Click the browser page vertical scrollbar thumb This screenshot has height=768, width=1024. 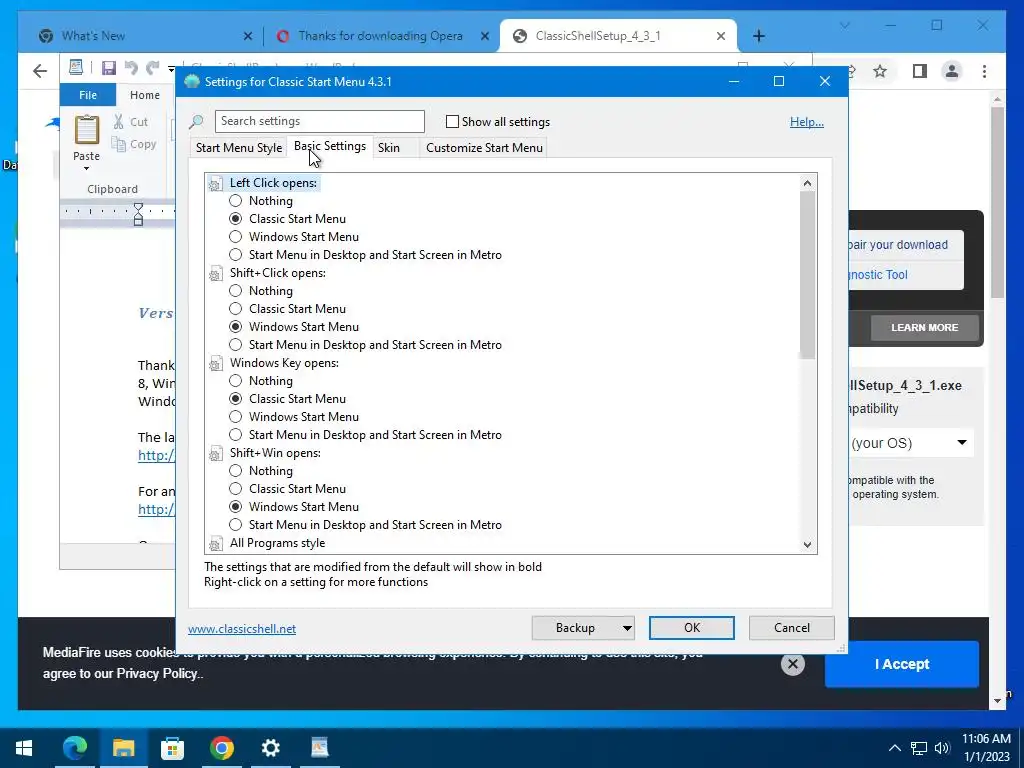997,202
